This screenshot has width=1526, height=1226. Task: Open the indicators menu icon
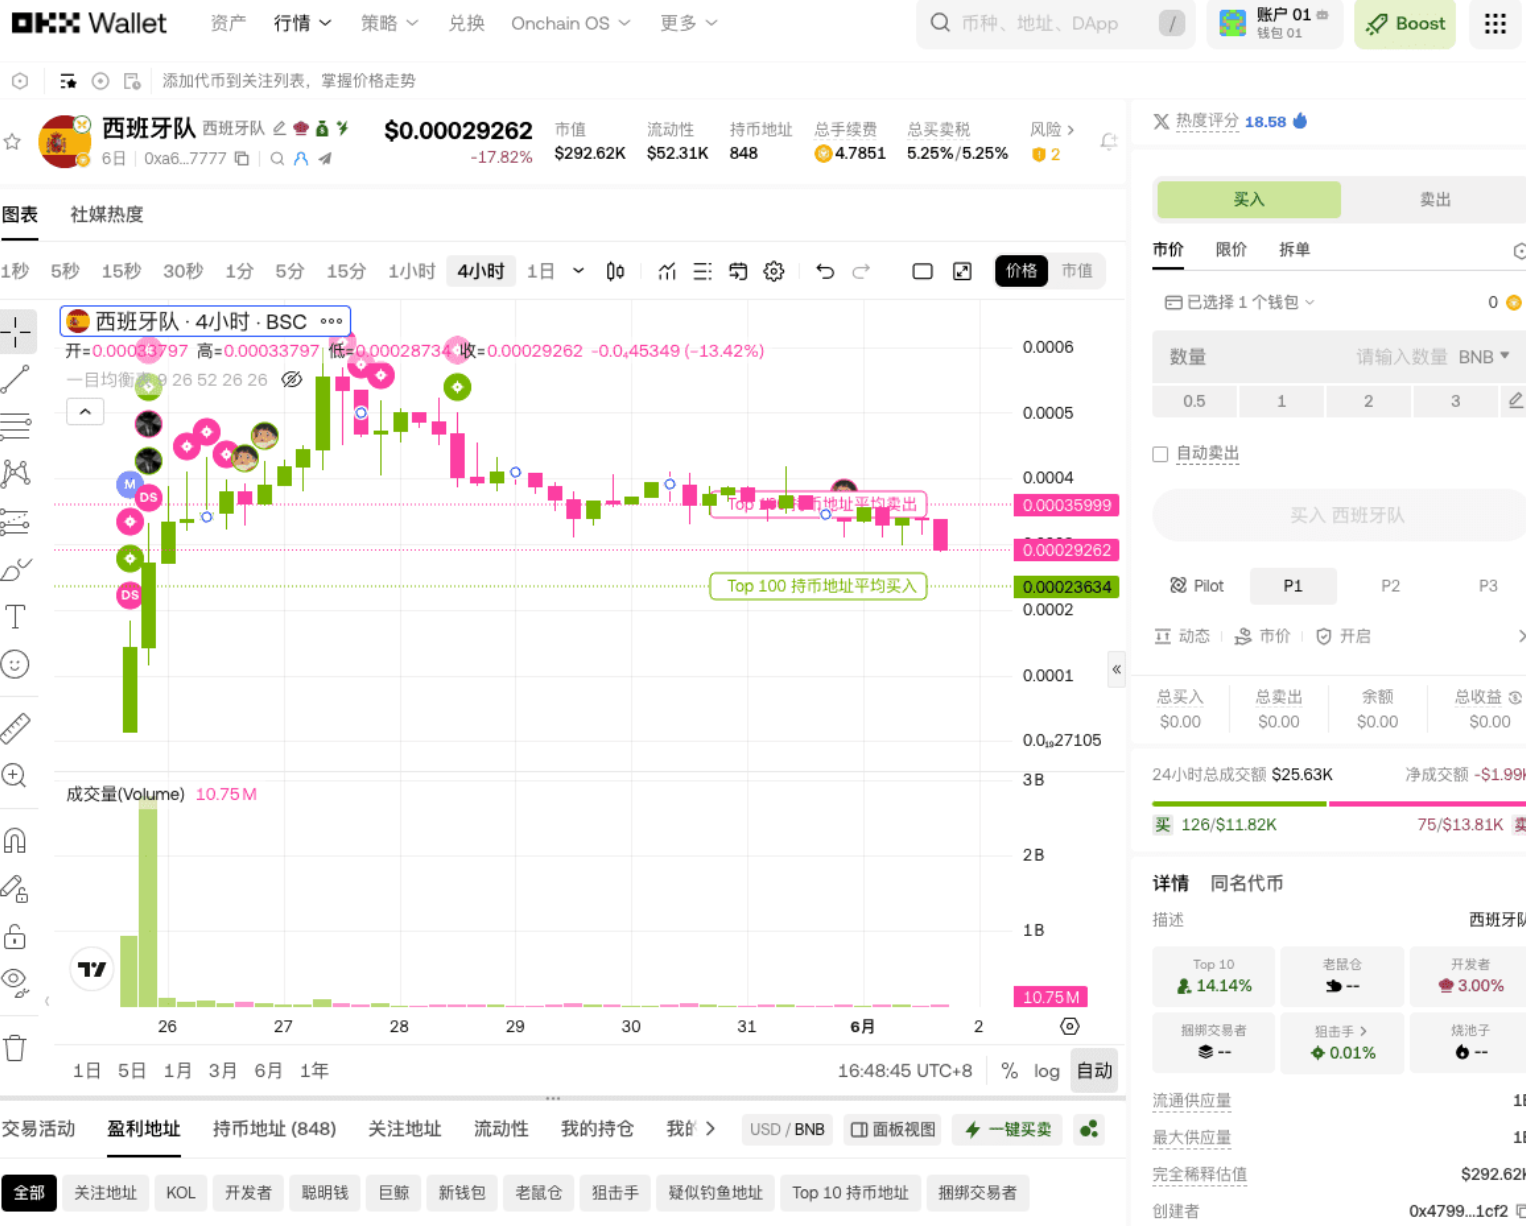click(x=667, y=271)
